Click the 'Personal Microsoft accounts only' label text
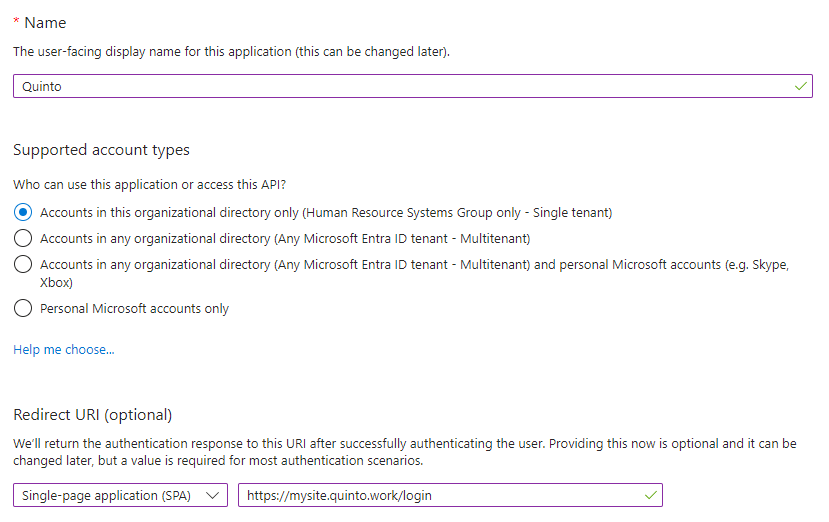Screen dimensions: 829x522 [134, 309]
